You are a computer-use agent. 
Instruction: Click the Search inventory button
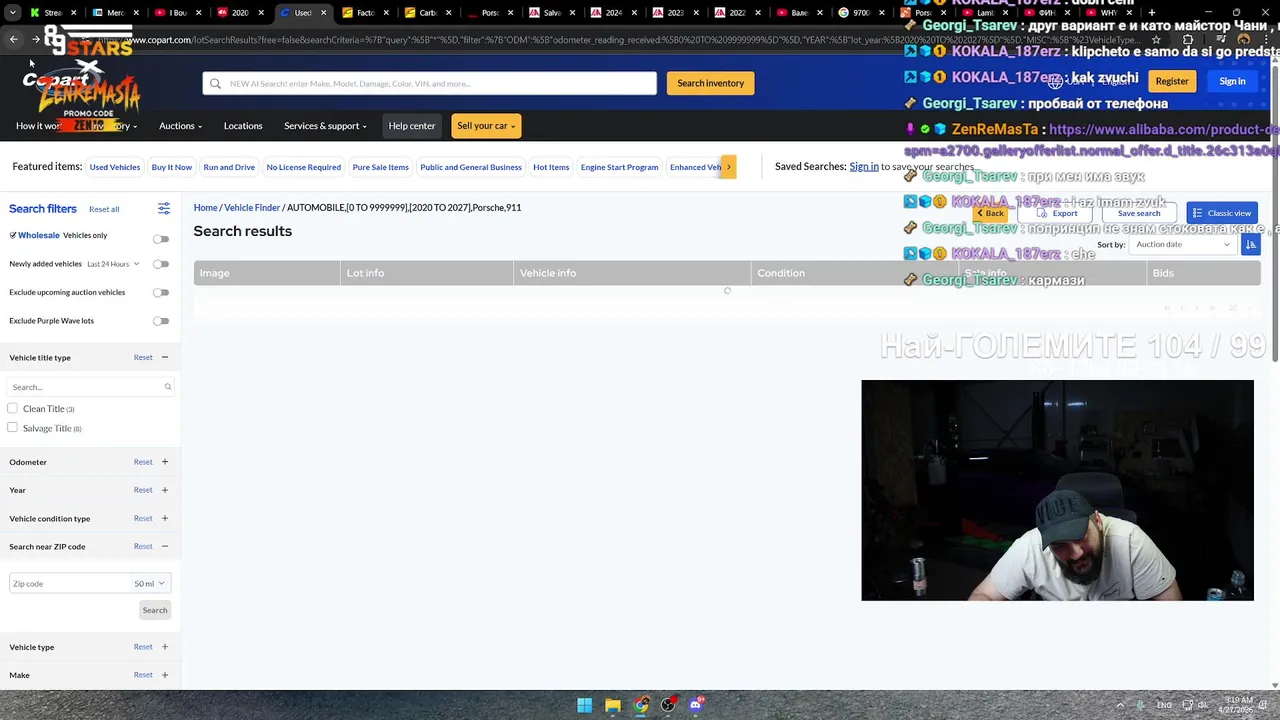pyautogui.click(x=711, y=83)
